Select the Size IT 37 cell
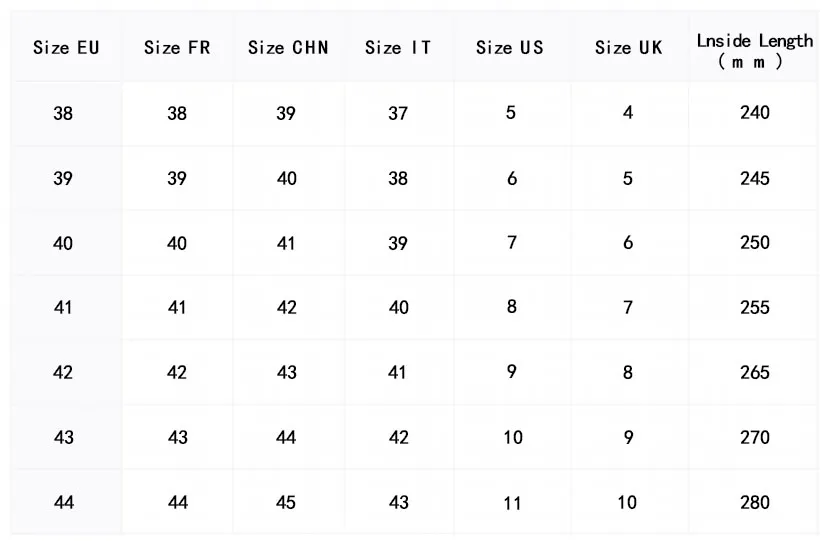Viewport: 828px width, 541px height. tap(398, 114)
